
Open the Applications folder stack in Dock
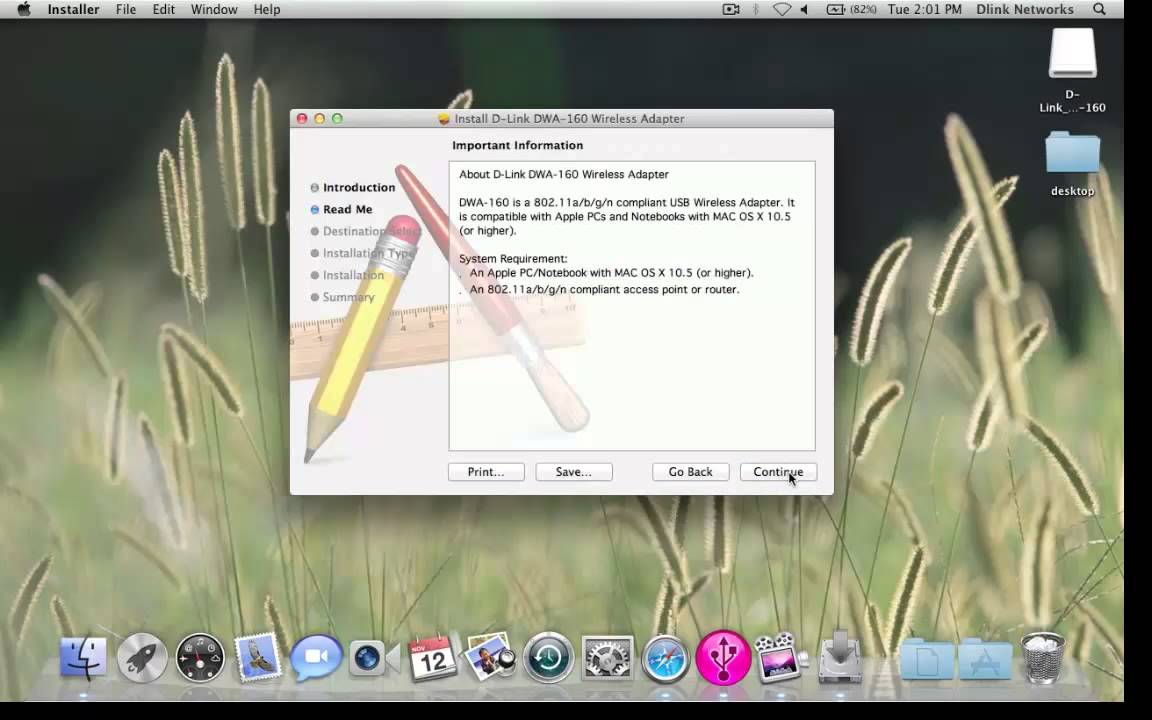[x=985, y=659]
